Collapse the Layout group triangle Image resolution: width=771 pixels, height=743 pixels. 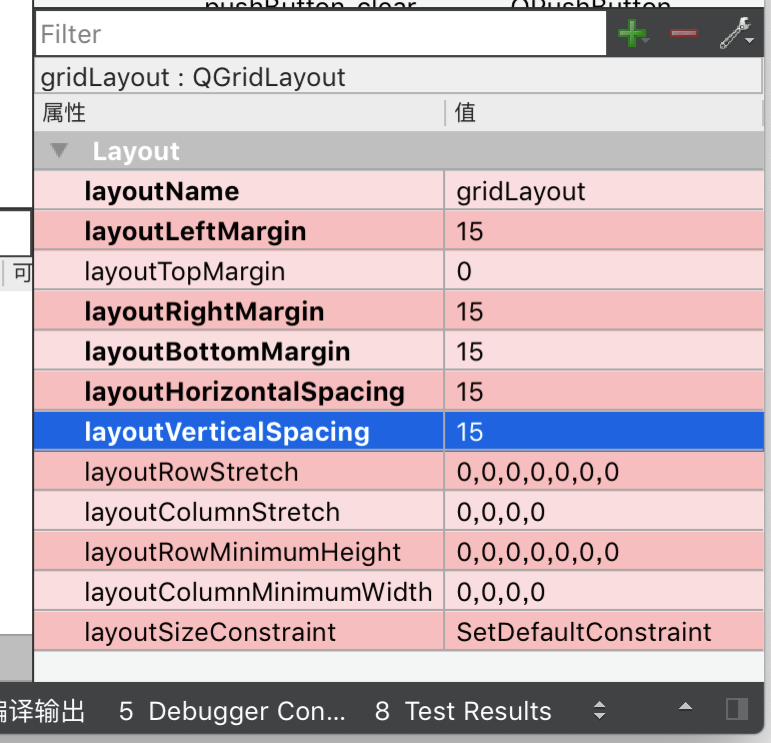click(59, 150)
